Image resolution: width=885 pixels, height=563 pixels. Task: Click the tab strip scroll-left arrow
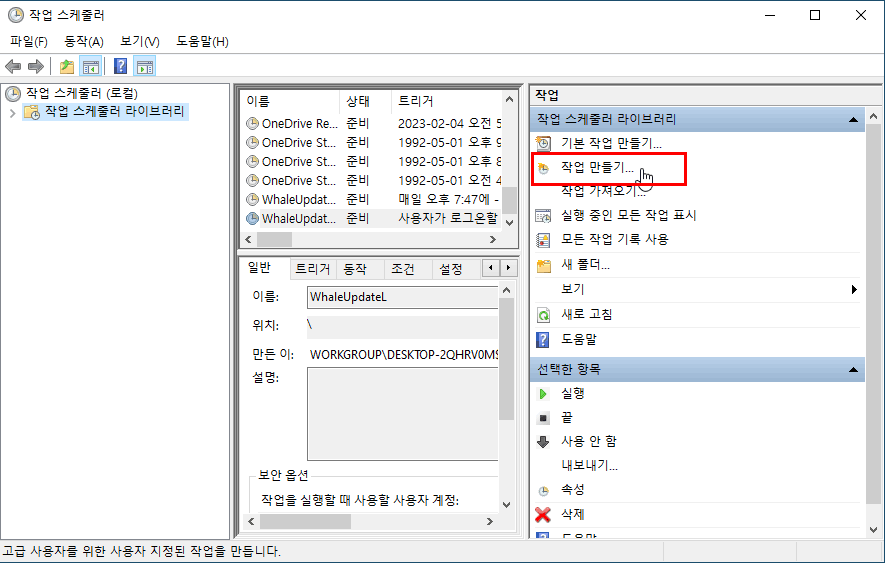(x=491, y=268)
